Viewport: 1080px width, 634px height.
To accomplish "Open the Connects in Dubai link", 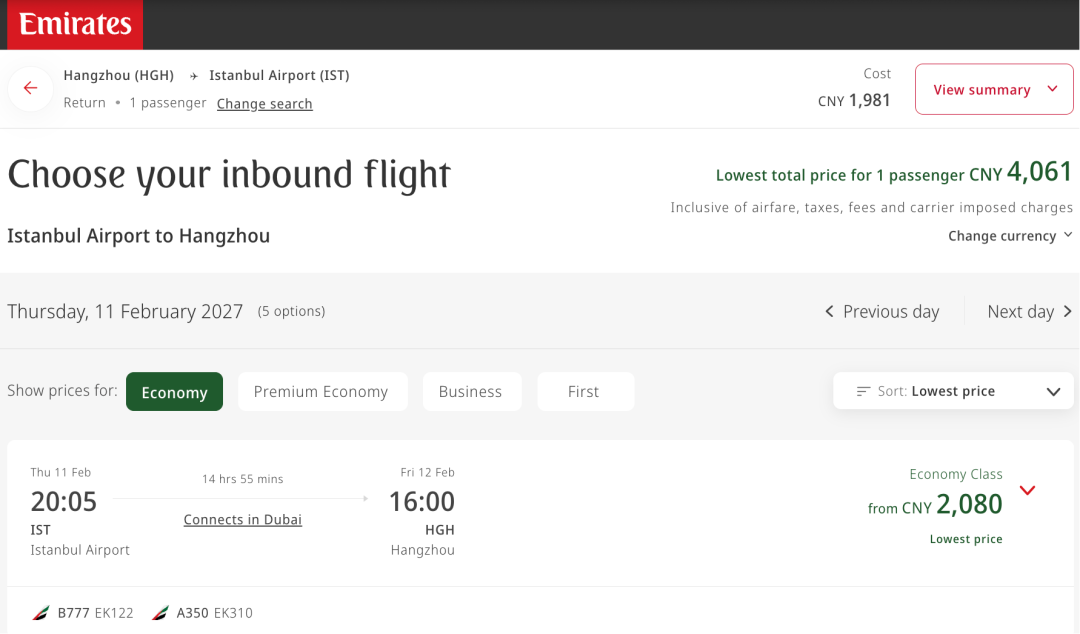I will pyautogui.click(x=243, y=520).
